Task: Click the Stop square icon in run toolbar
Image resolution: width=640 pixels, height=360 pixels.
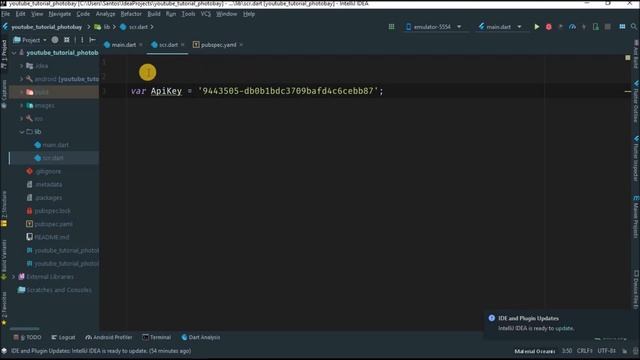Action: coord(608,27)
